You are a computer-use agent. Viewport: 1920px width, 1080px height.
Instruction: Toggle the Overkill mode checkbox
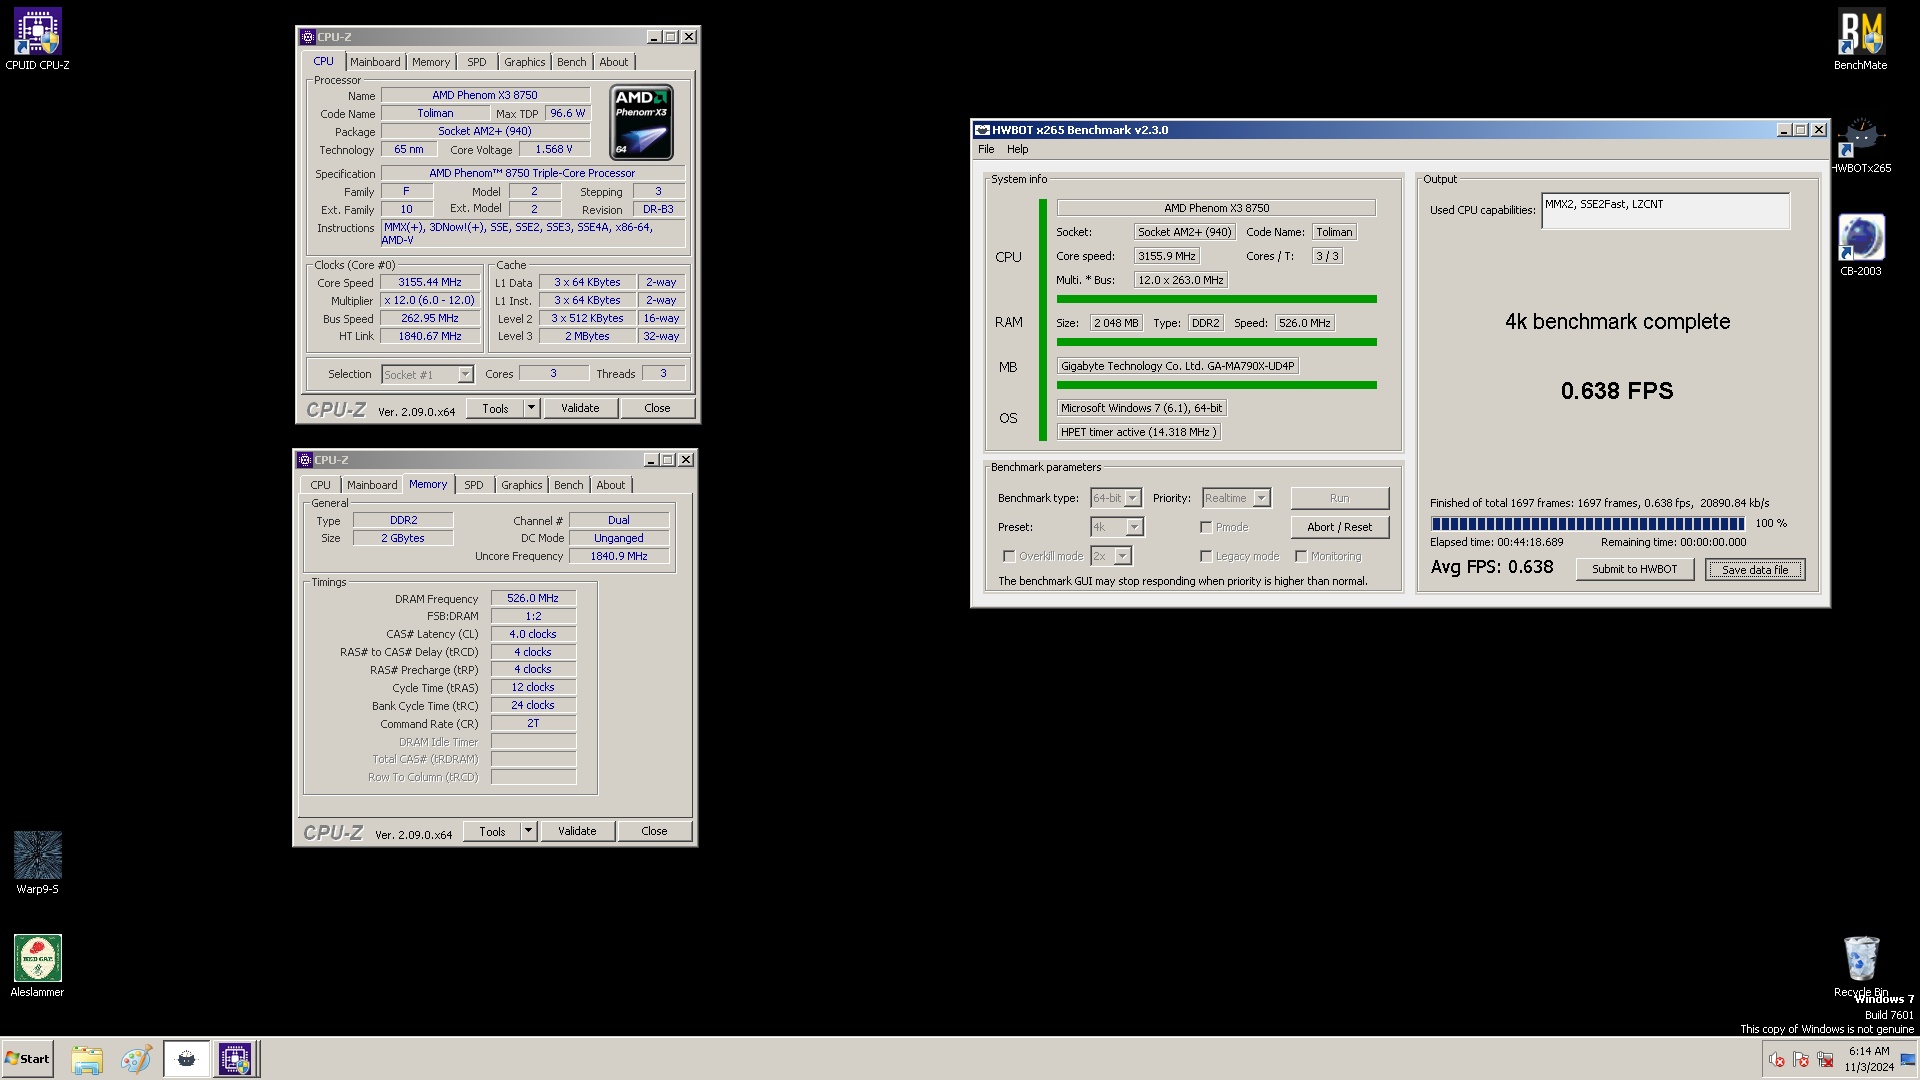click(x=1009, y=556)
